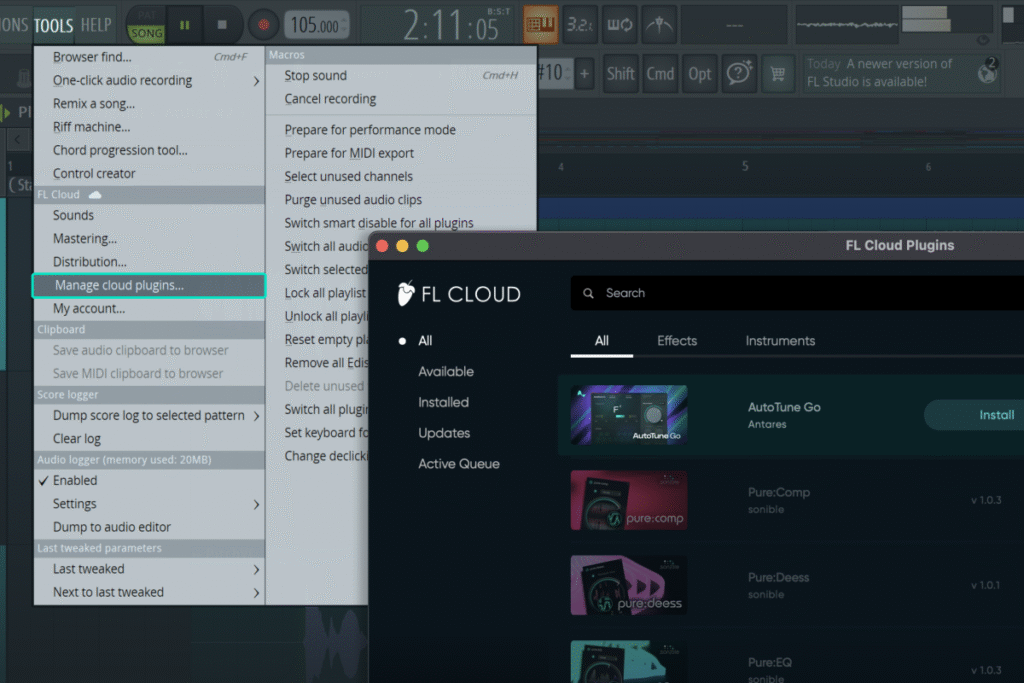1024x683 pixels.
Task: Click the Cmd modifier button
Action: coord(660,74)
